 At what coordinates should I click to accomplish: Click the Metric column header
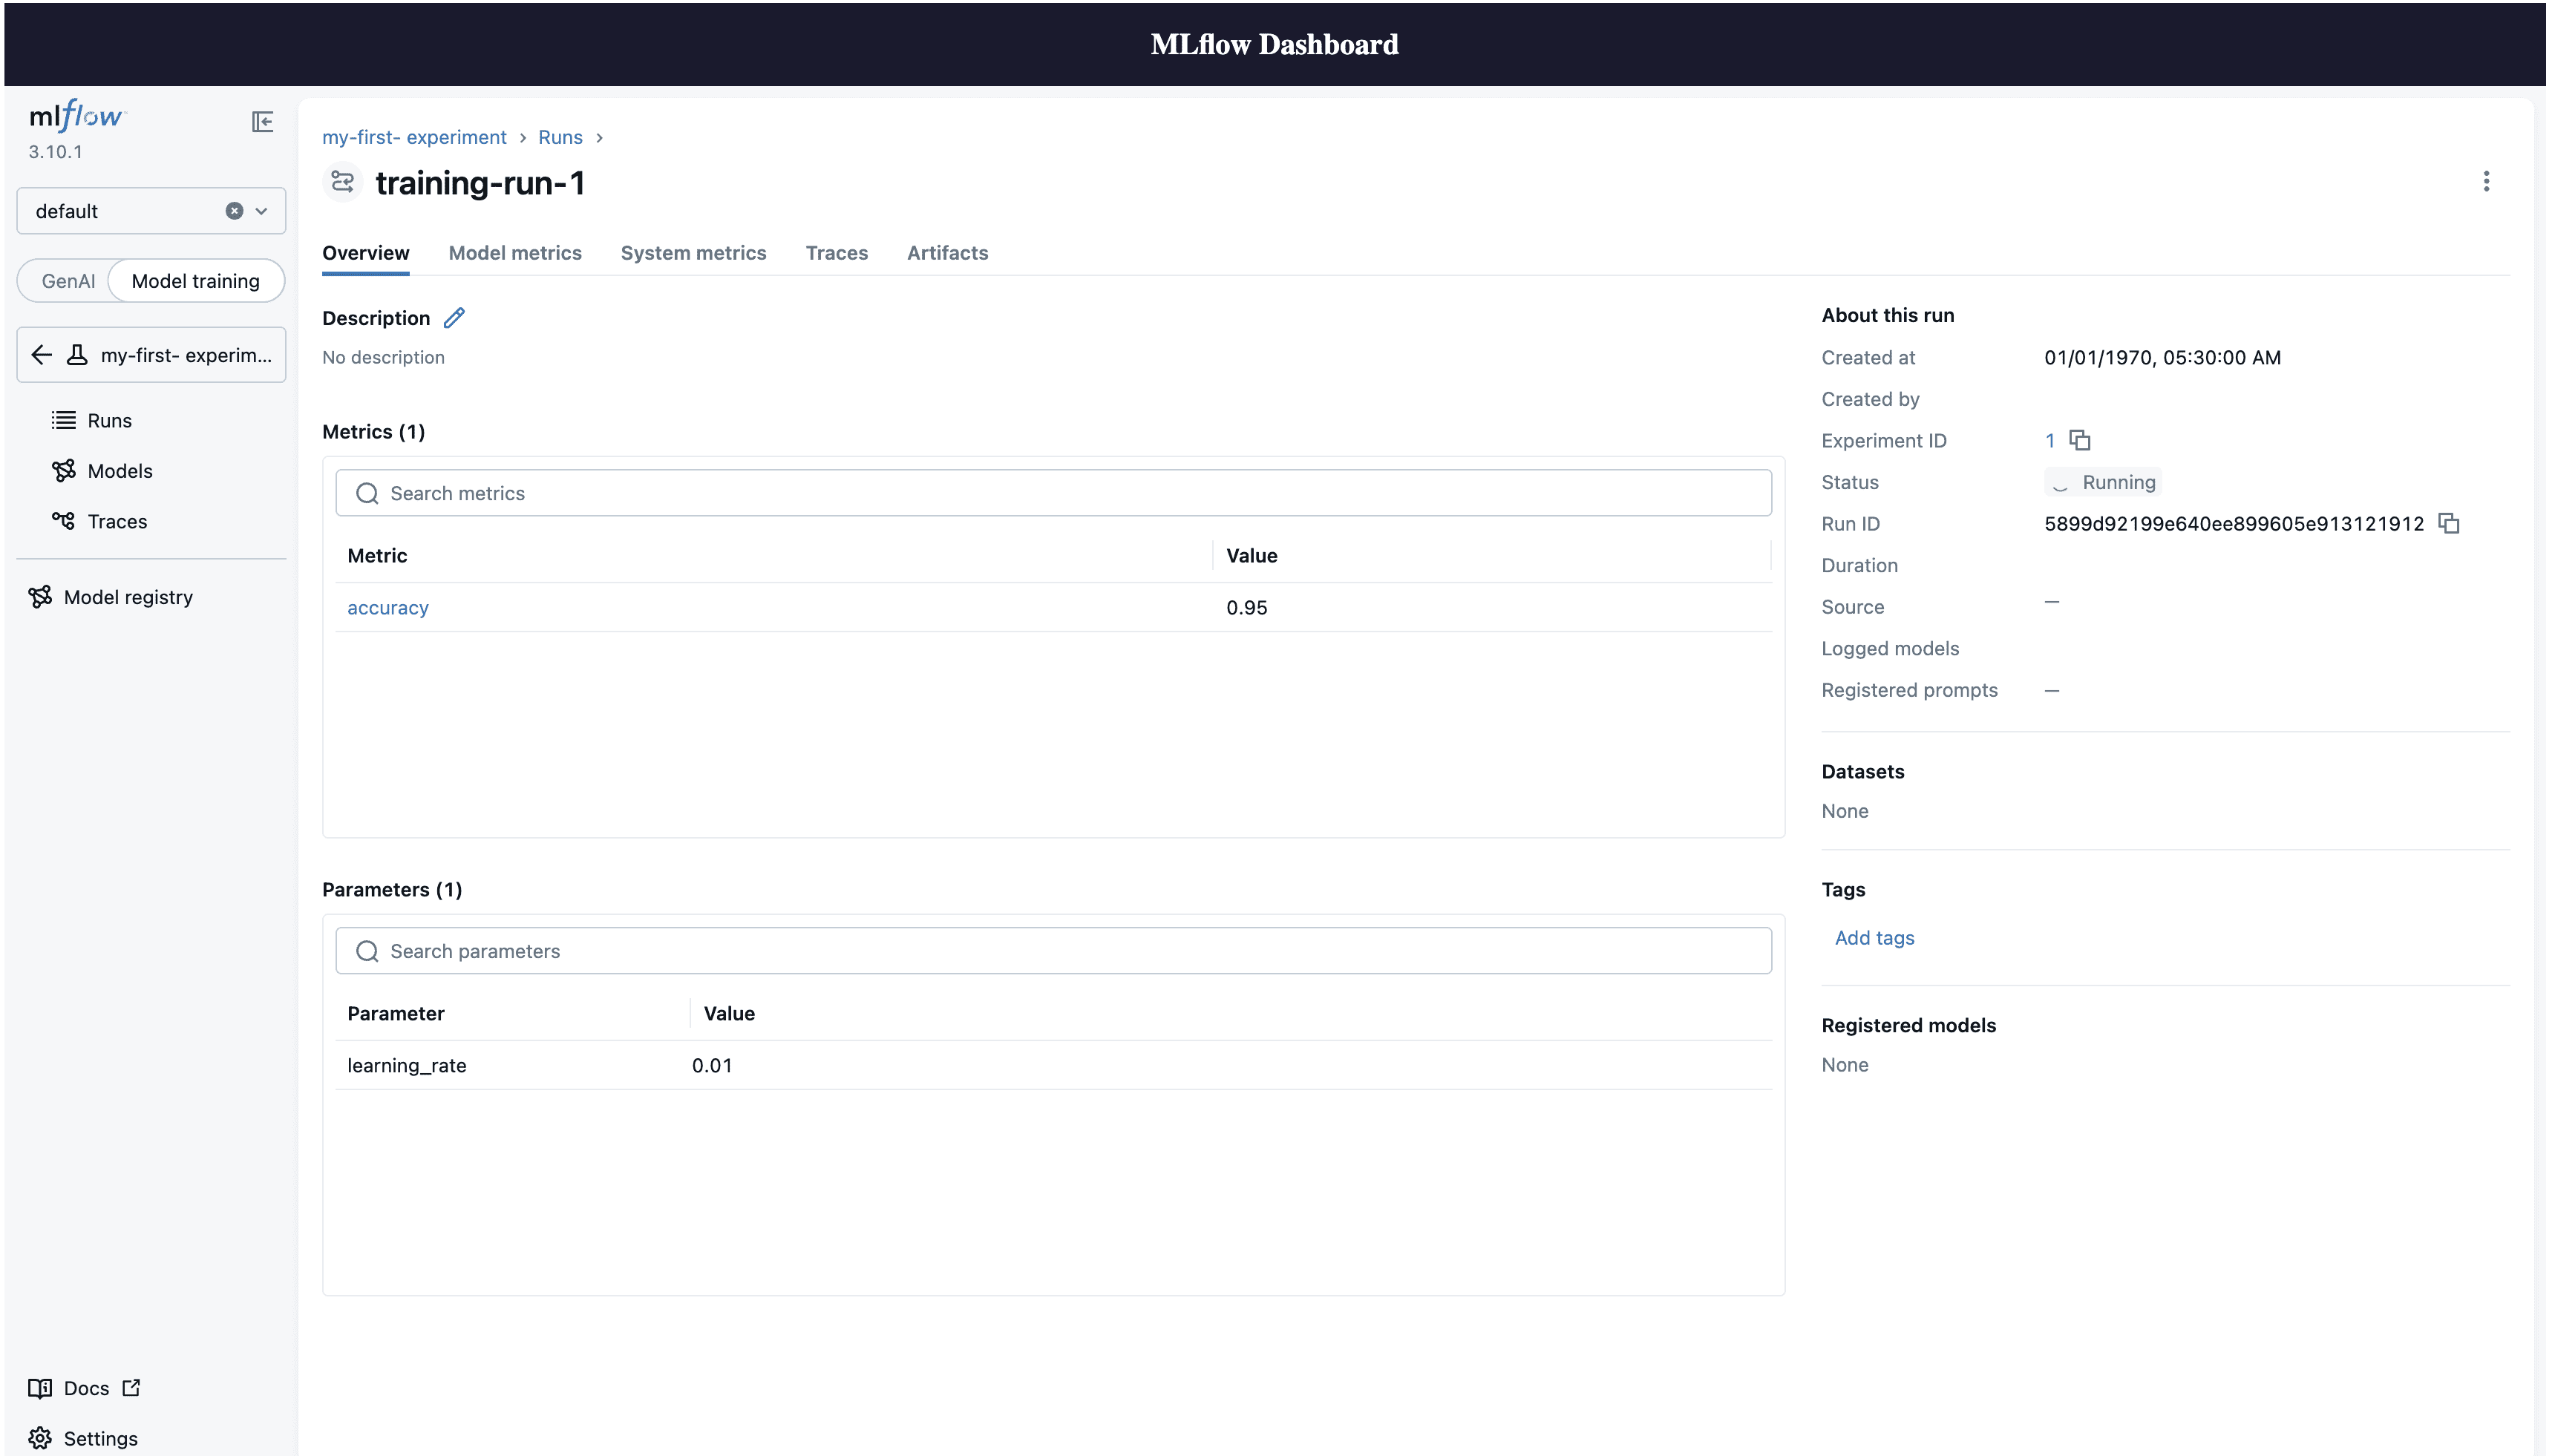tap(377, 556)
